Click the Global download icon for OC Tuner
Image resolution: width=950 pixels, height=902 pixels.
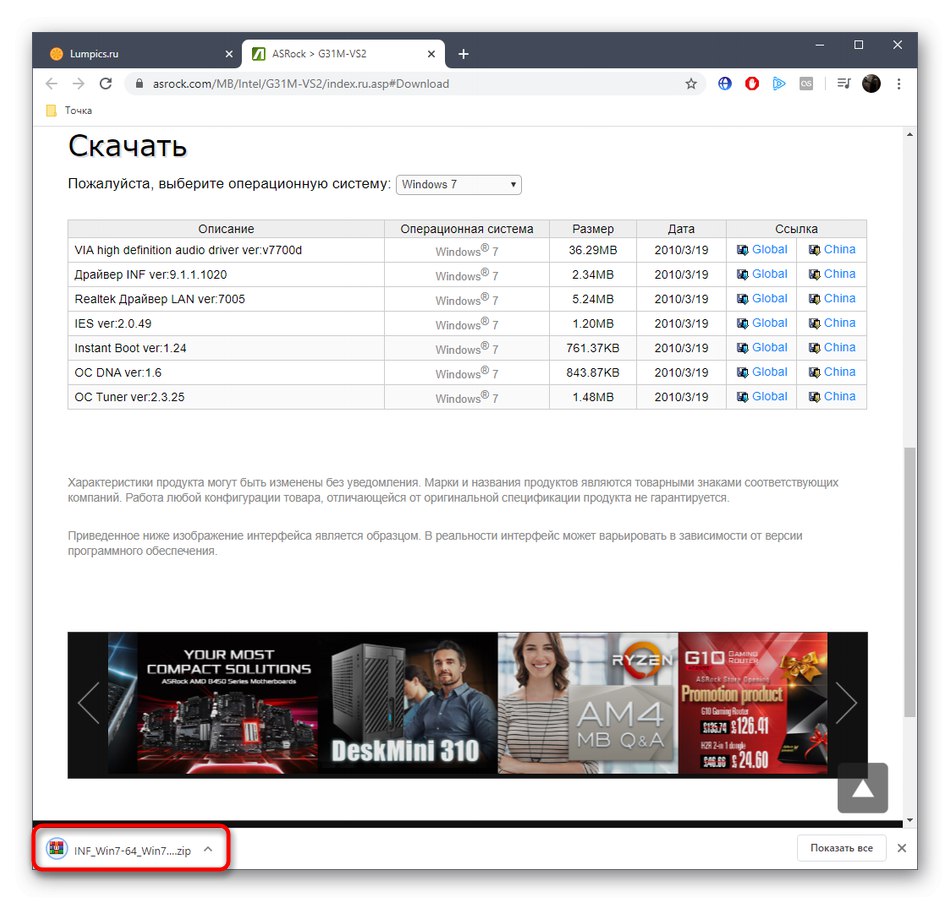742,397
